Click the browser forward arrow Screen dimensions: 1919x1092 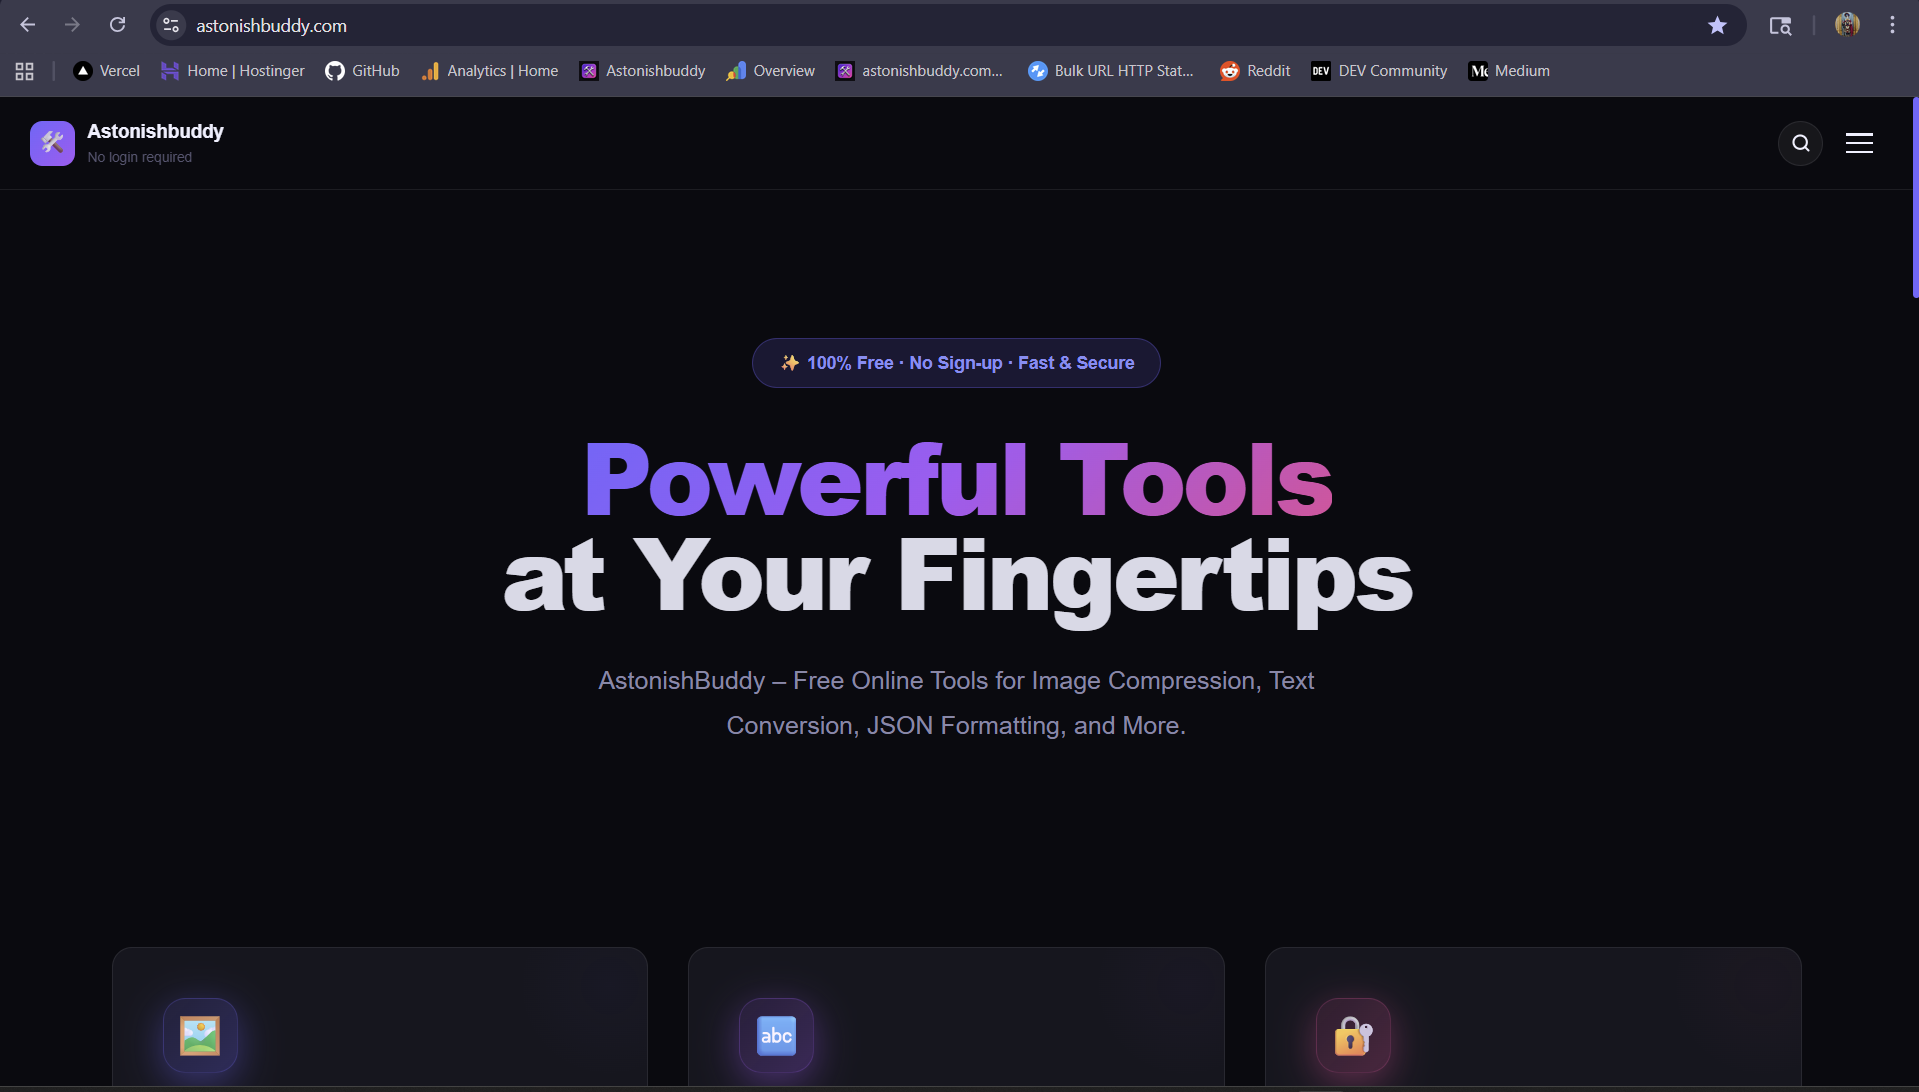(72, 25)
